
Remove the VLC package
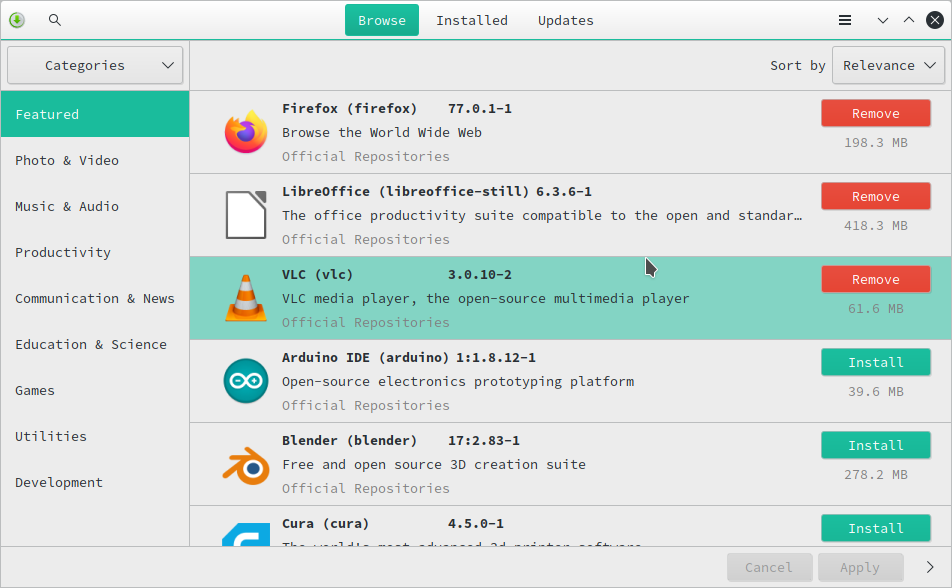tap(876, 279)
